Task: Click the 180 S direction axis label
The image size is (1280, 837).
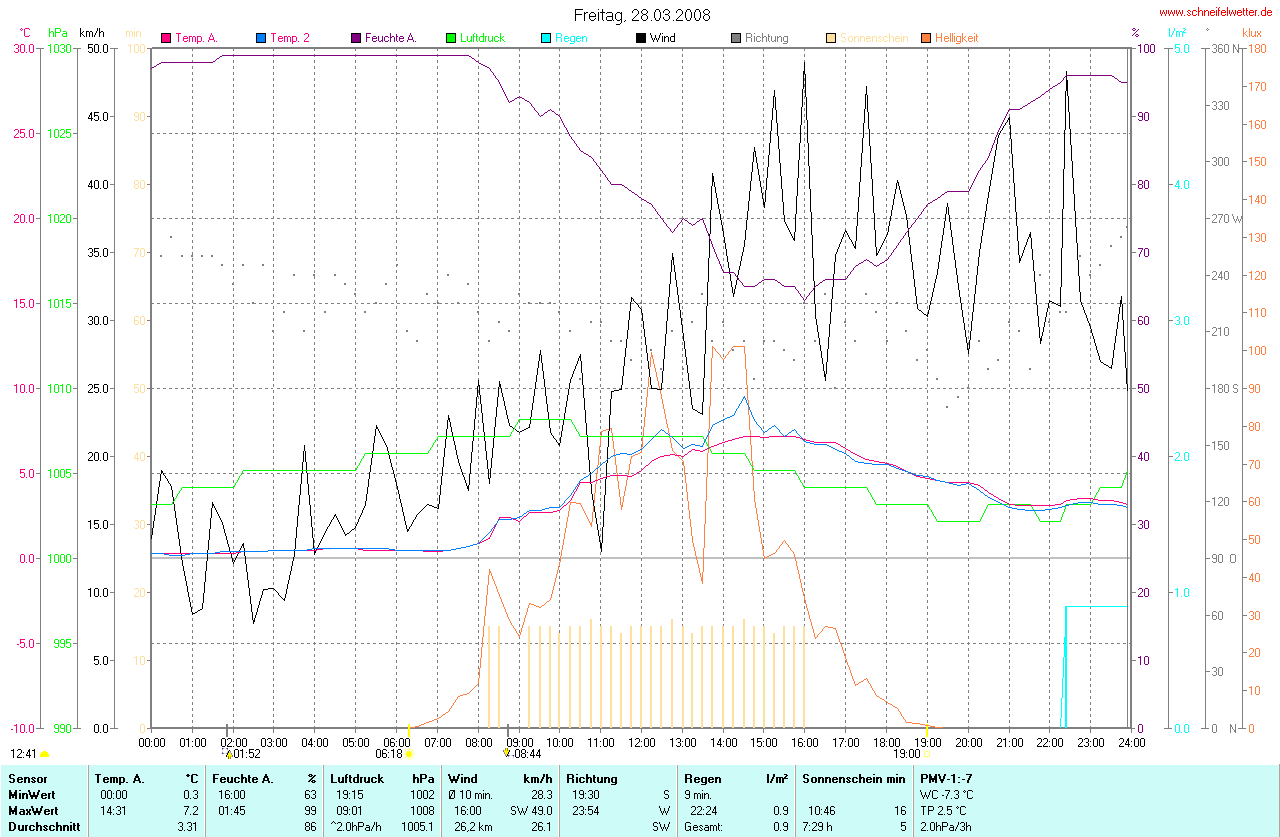Action: pyautogui.click(x=1224, y=388)
